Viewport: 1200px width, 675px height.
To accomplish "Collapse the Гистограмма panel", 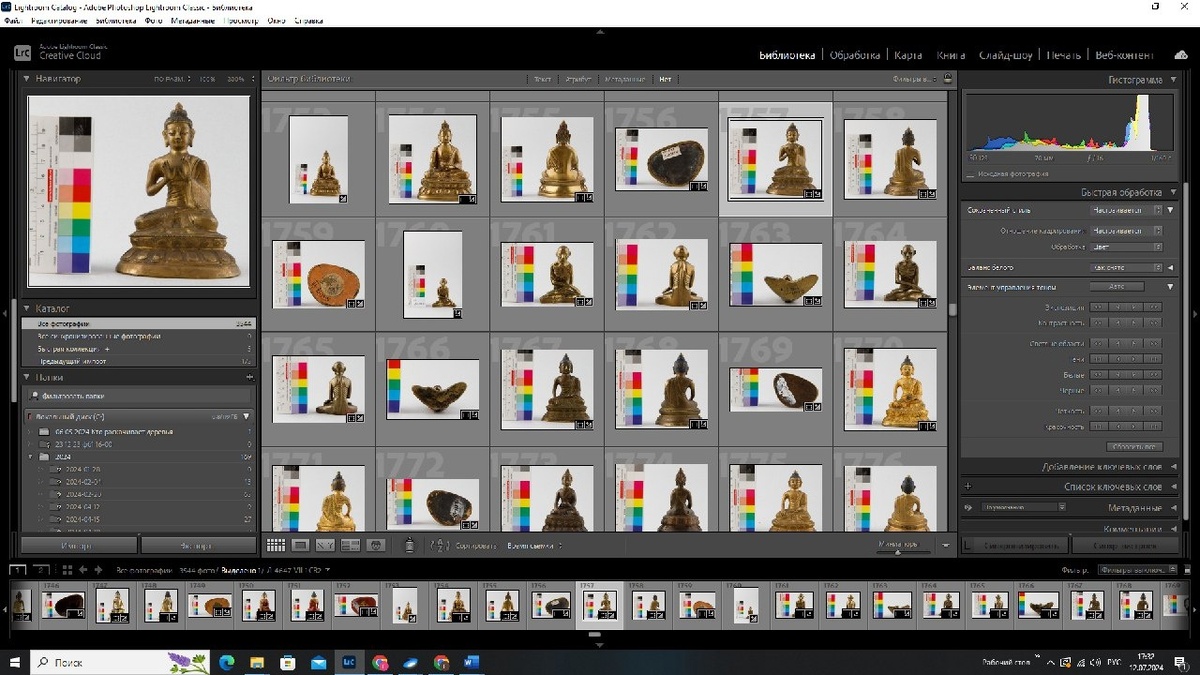I will click(x=1172, y=79).
